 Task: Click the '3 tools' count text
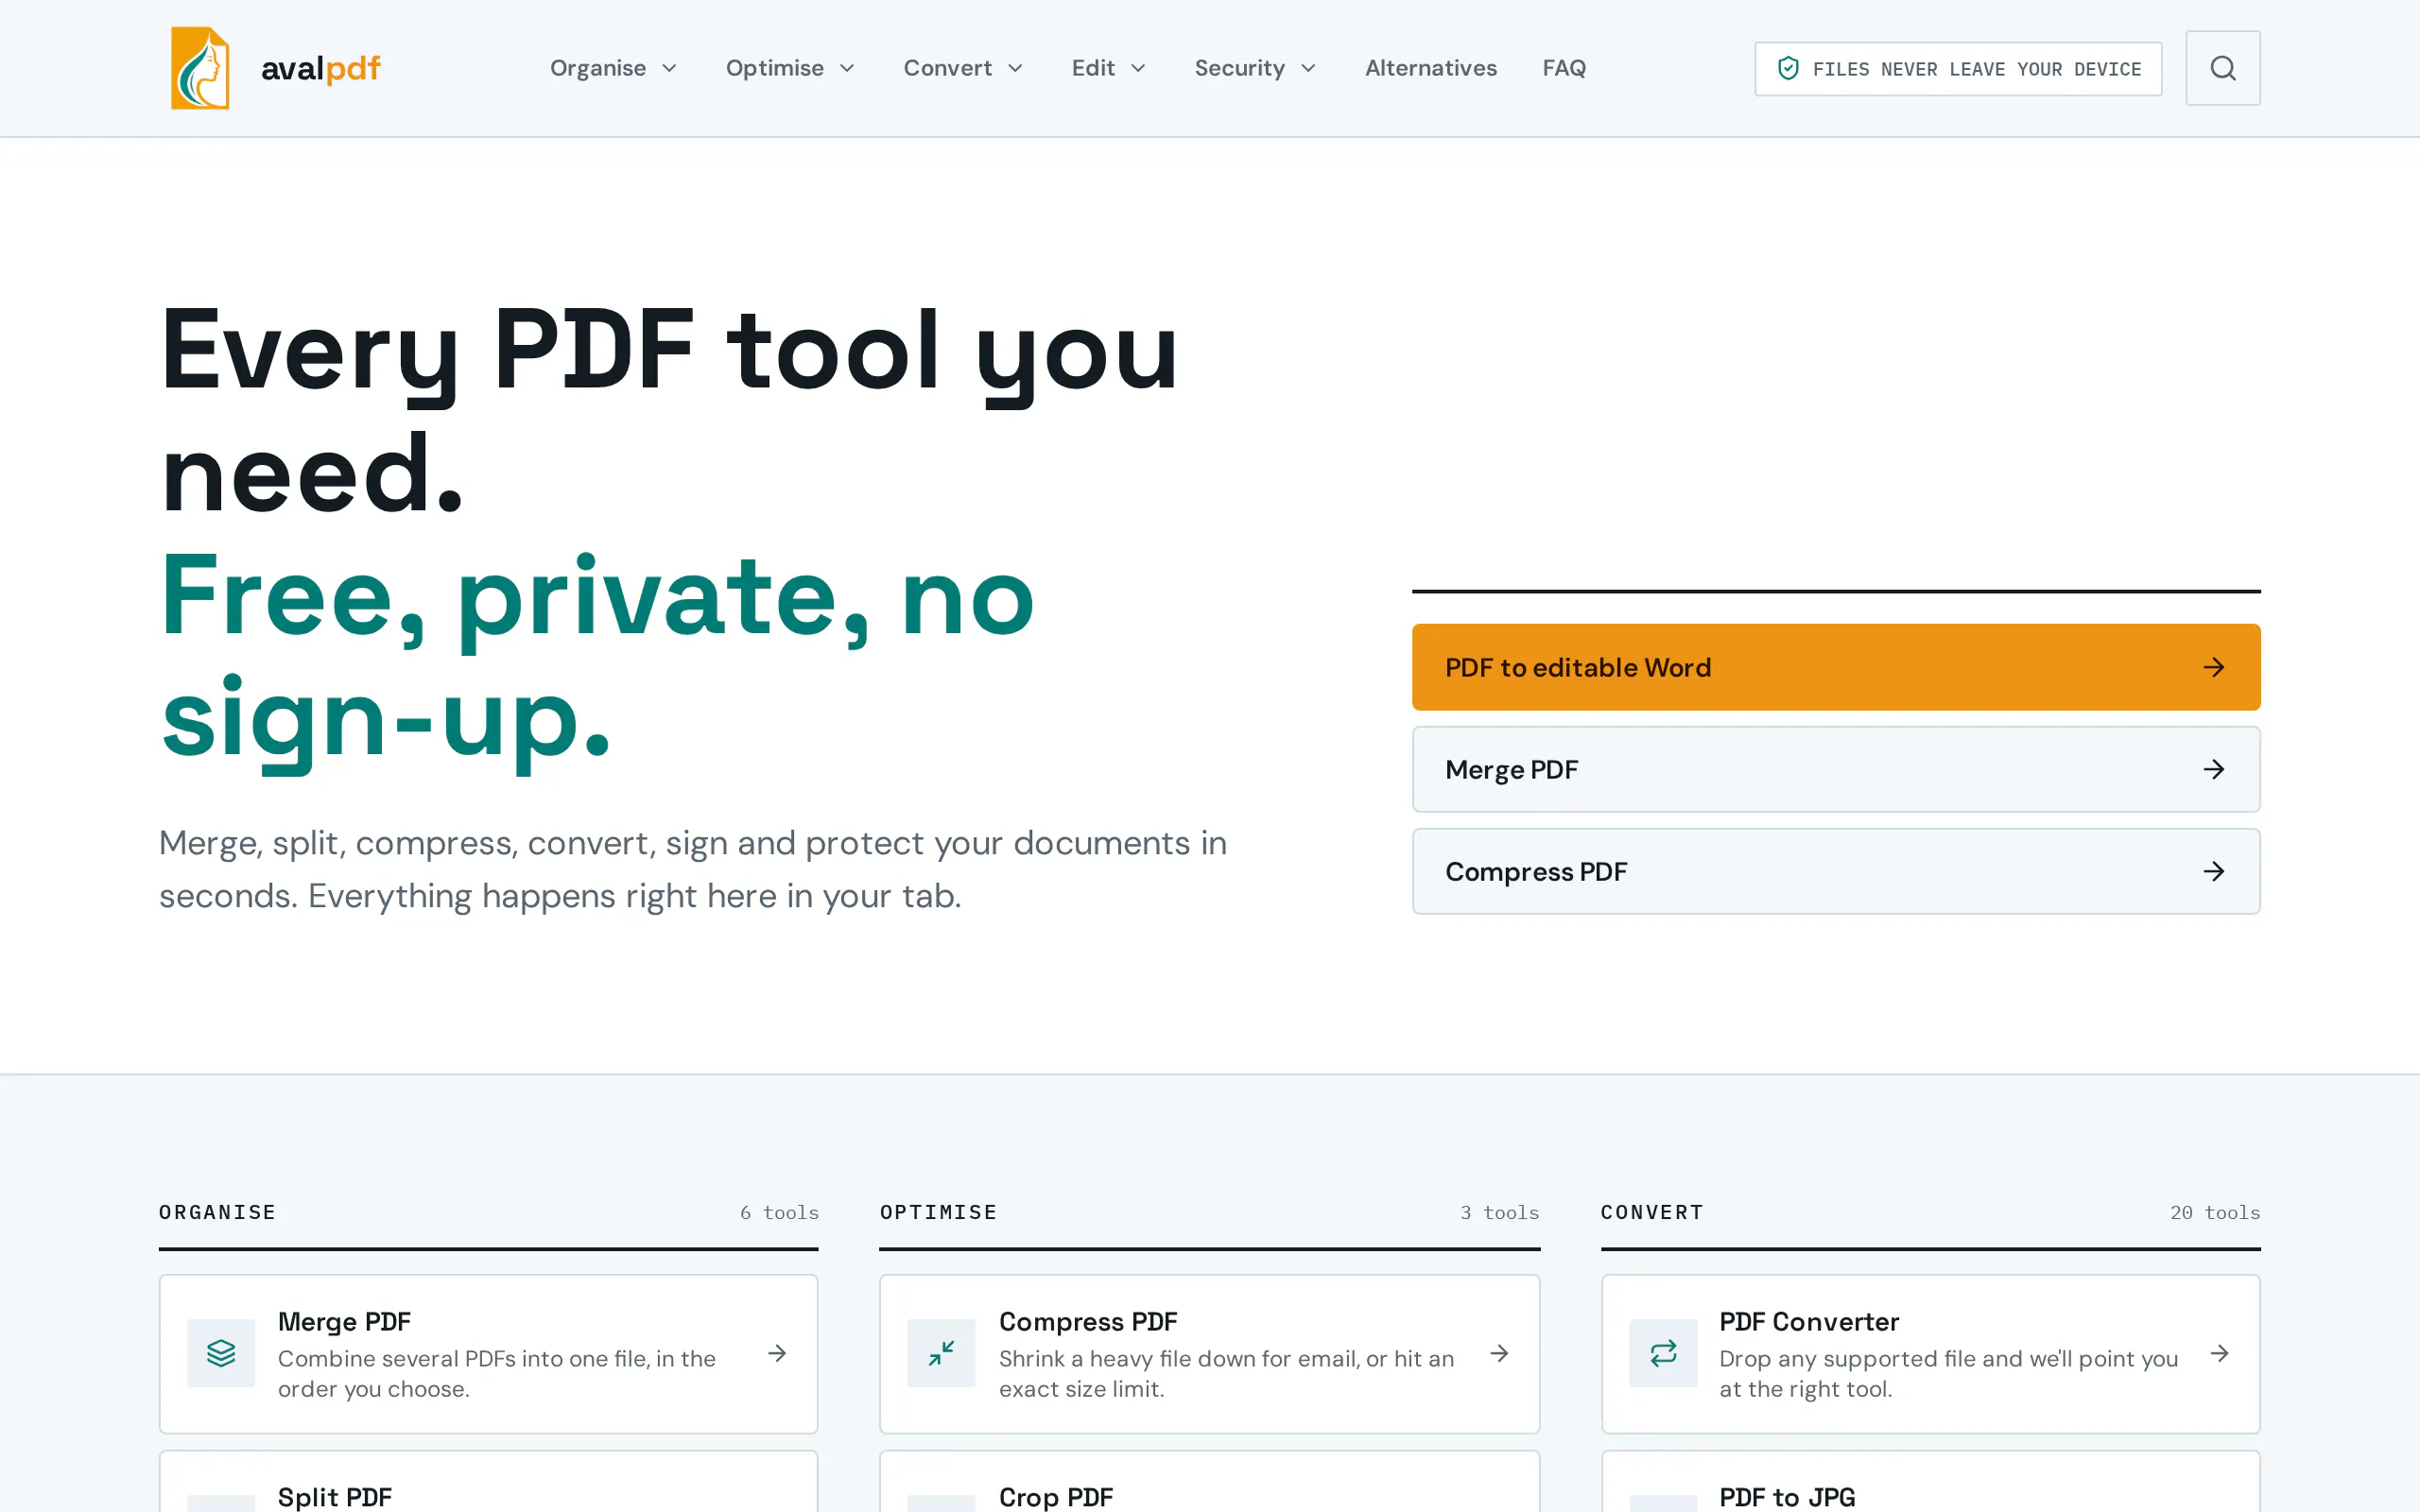[1499, 1212]
